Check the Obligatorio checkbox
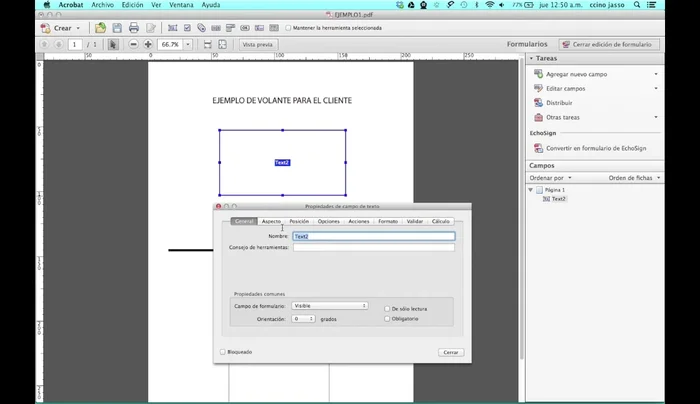The image size is (700, 404). (x=388, y=319)
